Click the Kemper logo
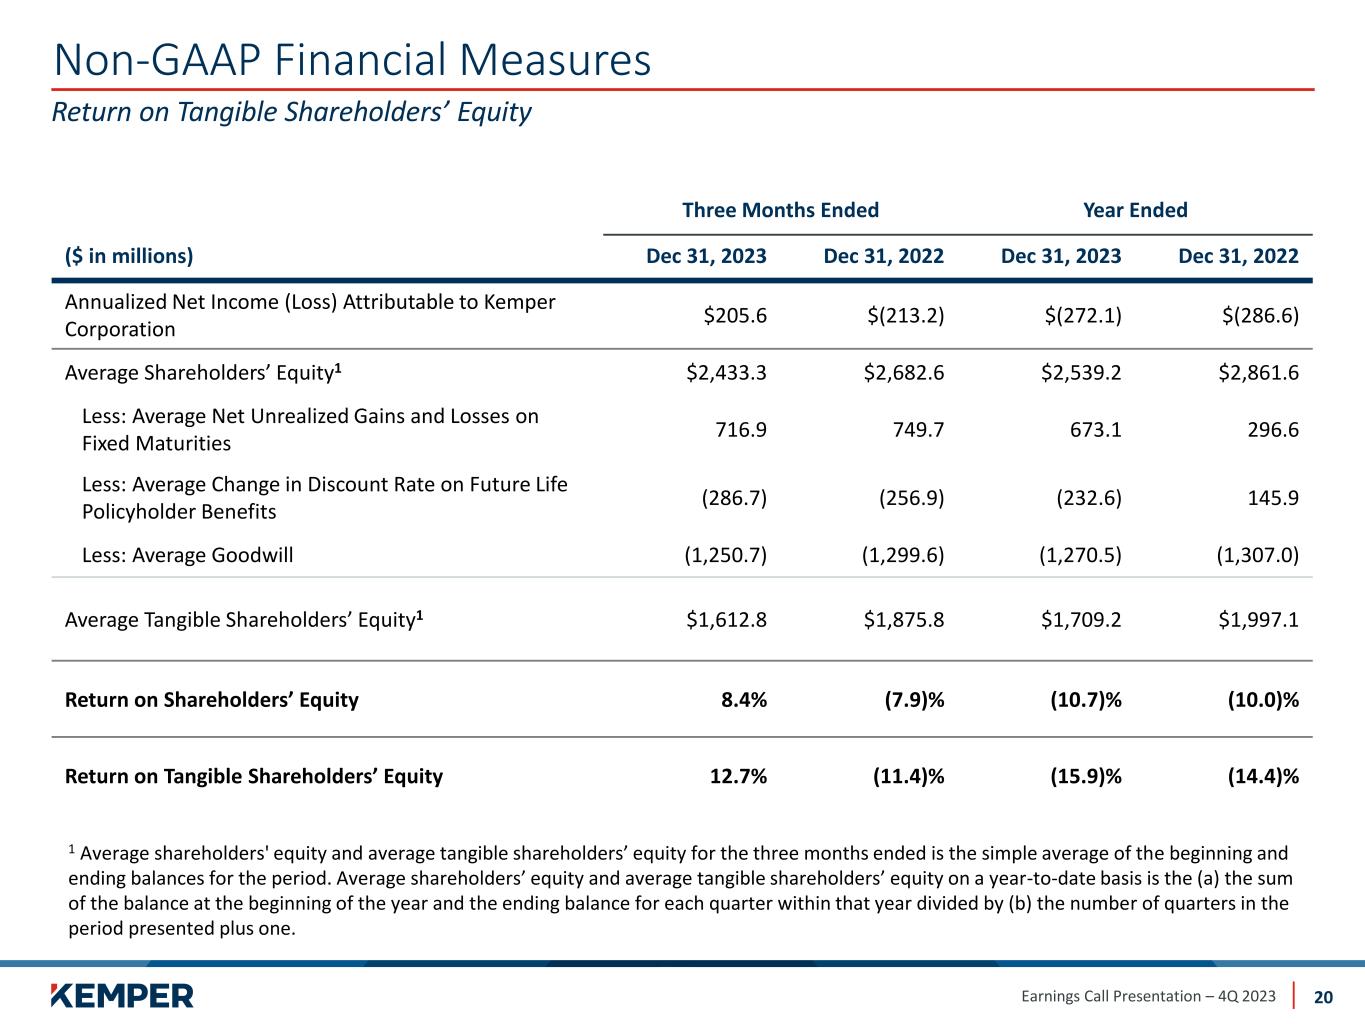This screenshot has width=1365, height=1024. pos(122,995)
